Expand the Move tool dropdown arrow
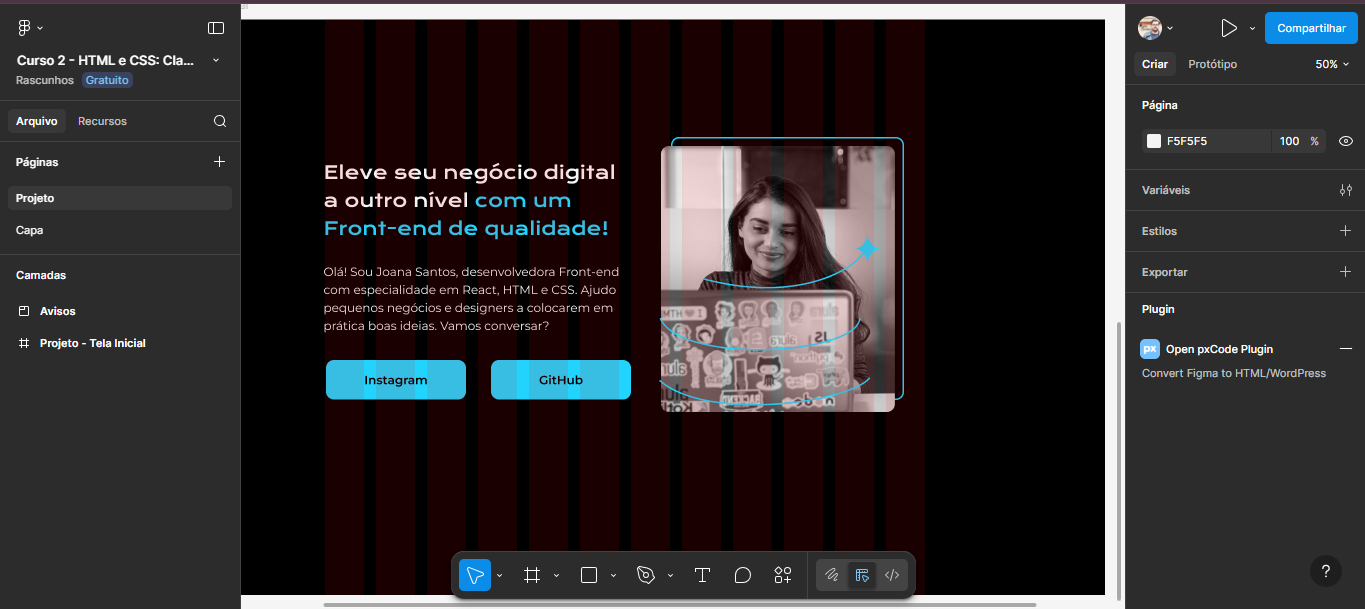The width and height of the screenshot is (1365, 609). pyautogui.click(x=498, y=575)
